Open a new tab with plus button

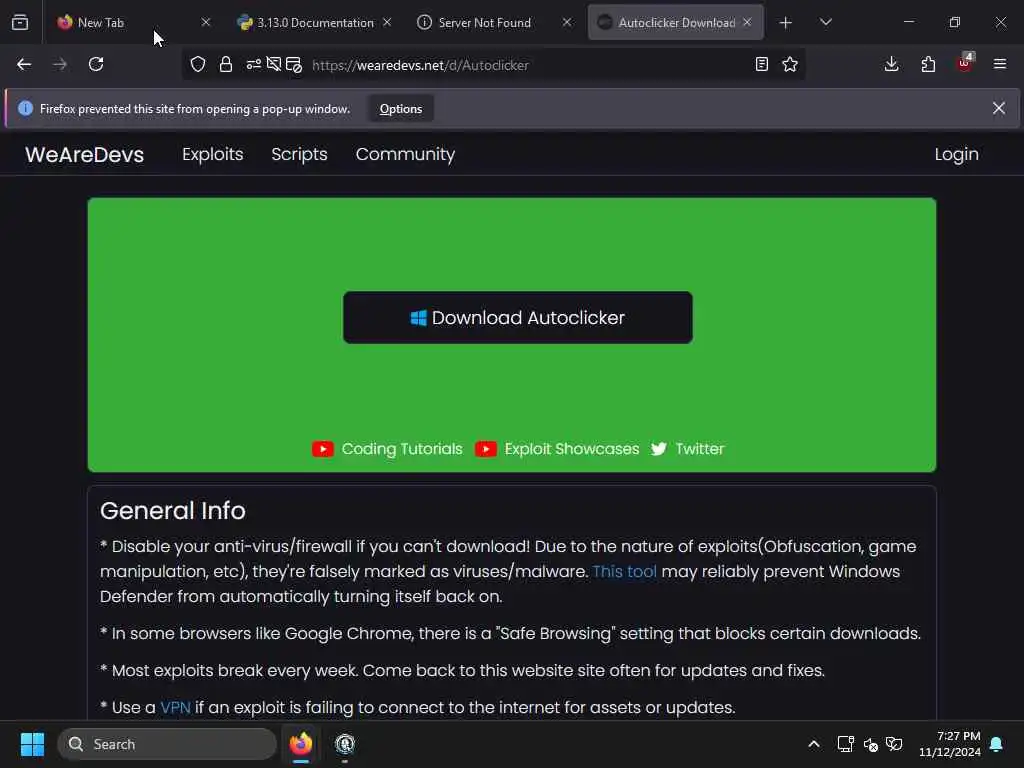click(786, 23)
